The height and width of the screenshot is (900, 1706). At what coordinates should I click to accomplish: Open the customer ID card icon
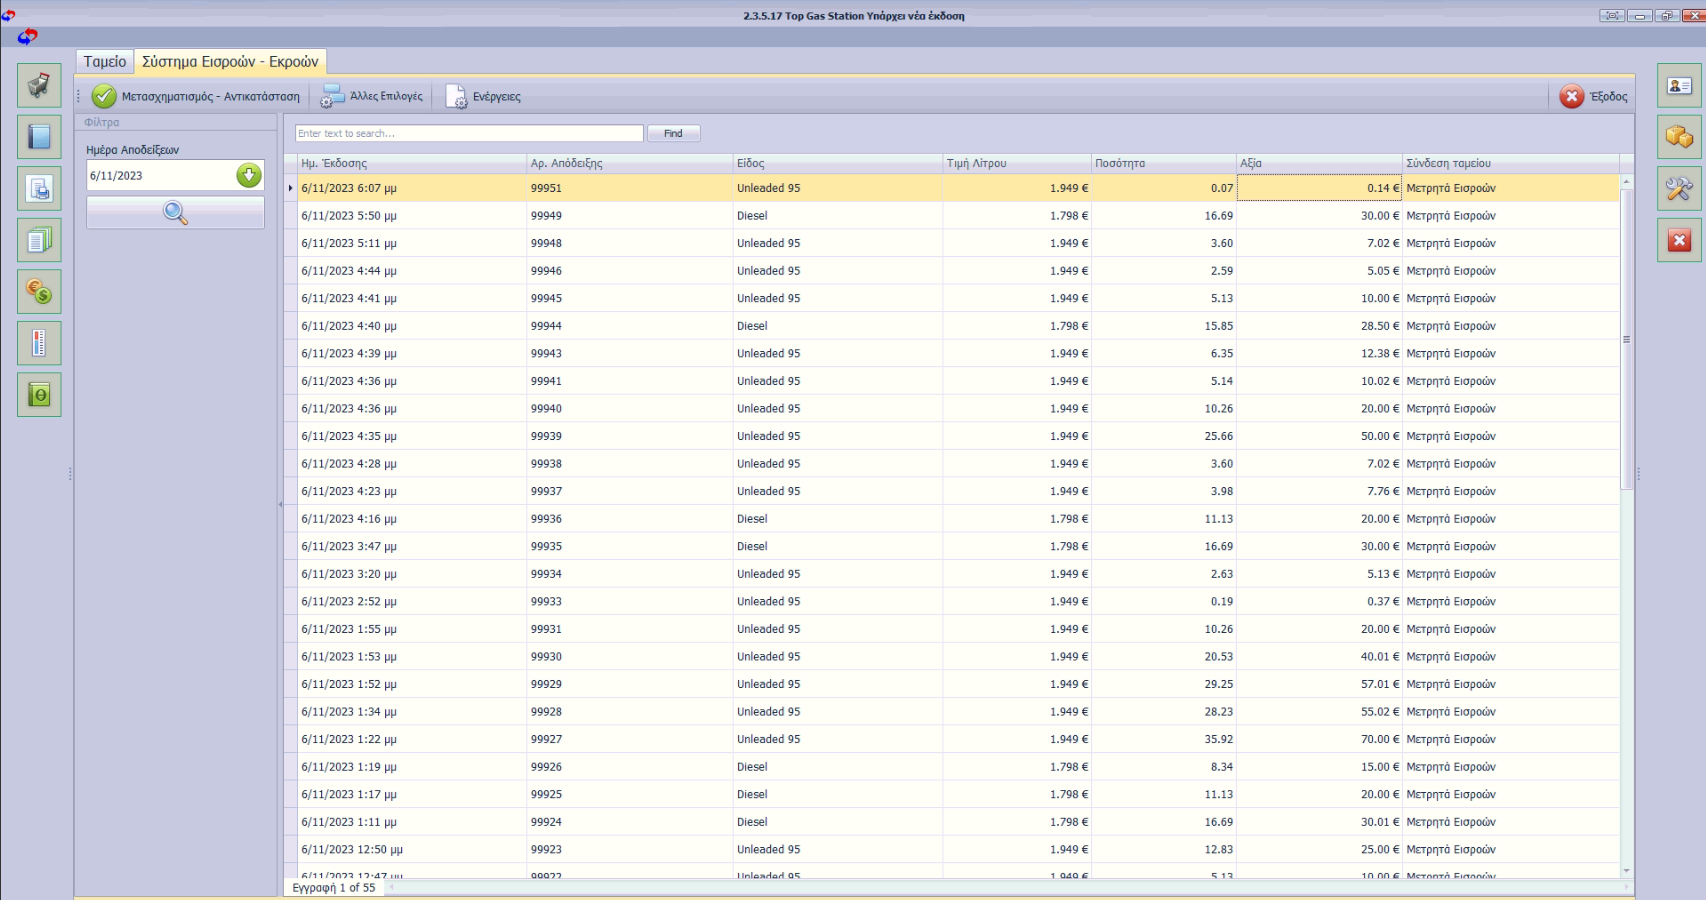(1679, 85)
